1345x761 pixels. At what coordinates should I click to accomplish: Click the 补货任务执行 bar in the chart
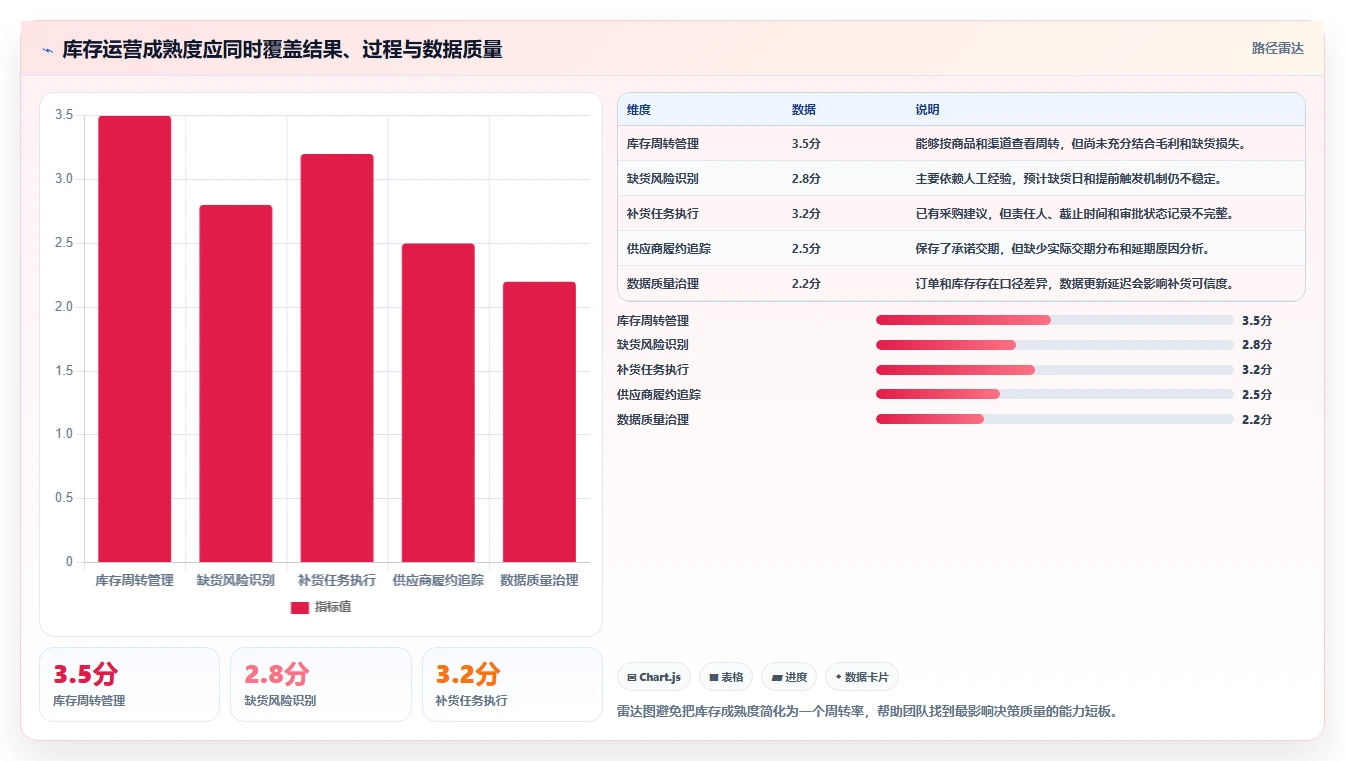[x=337, y=358]
